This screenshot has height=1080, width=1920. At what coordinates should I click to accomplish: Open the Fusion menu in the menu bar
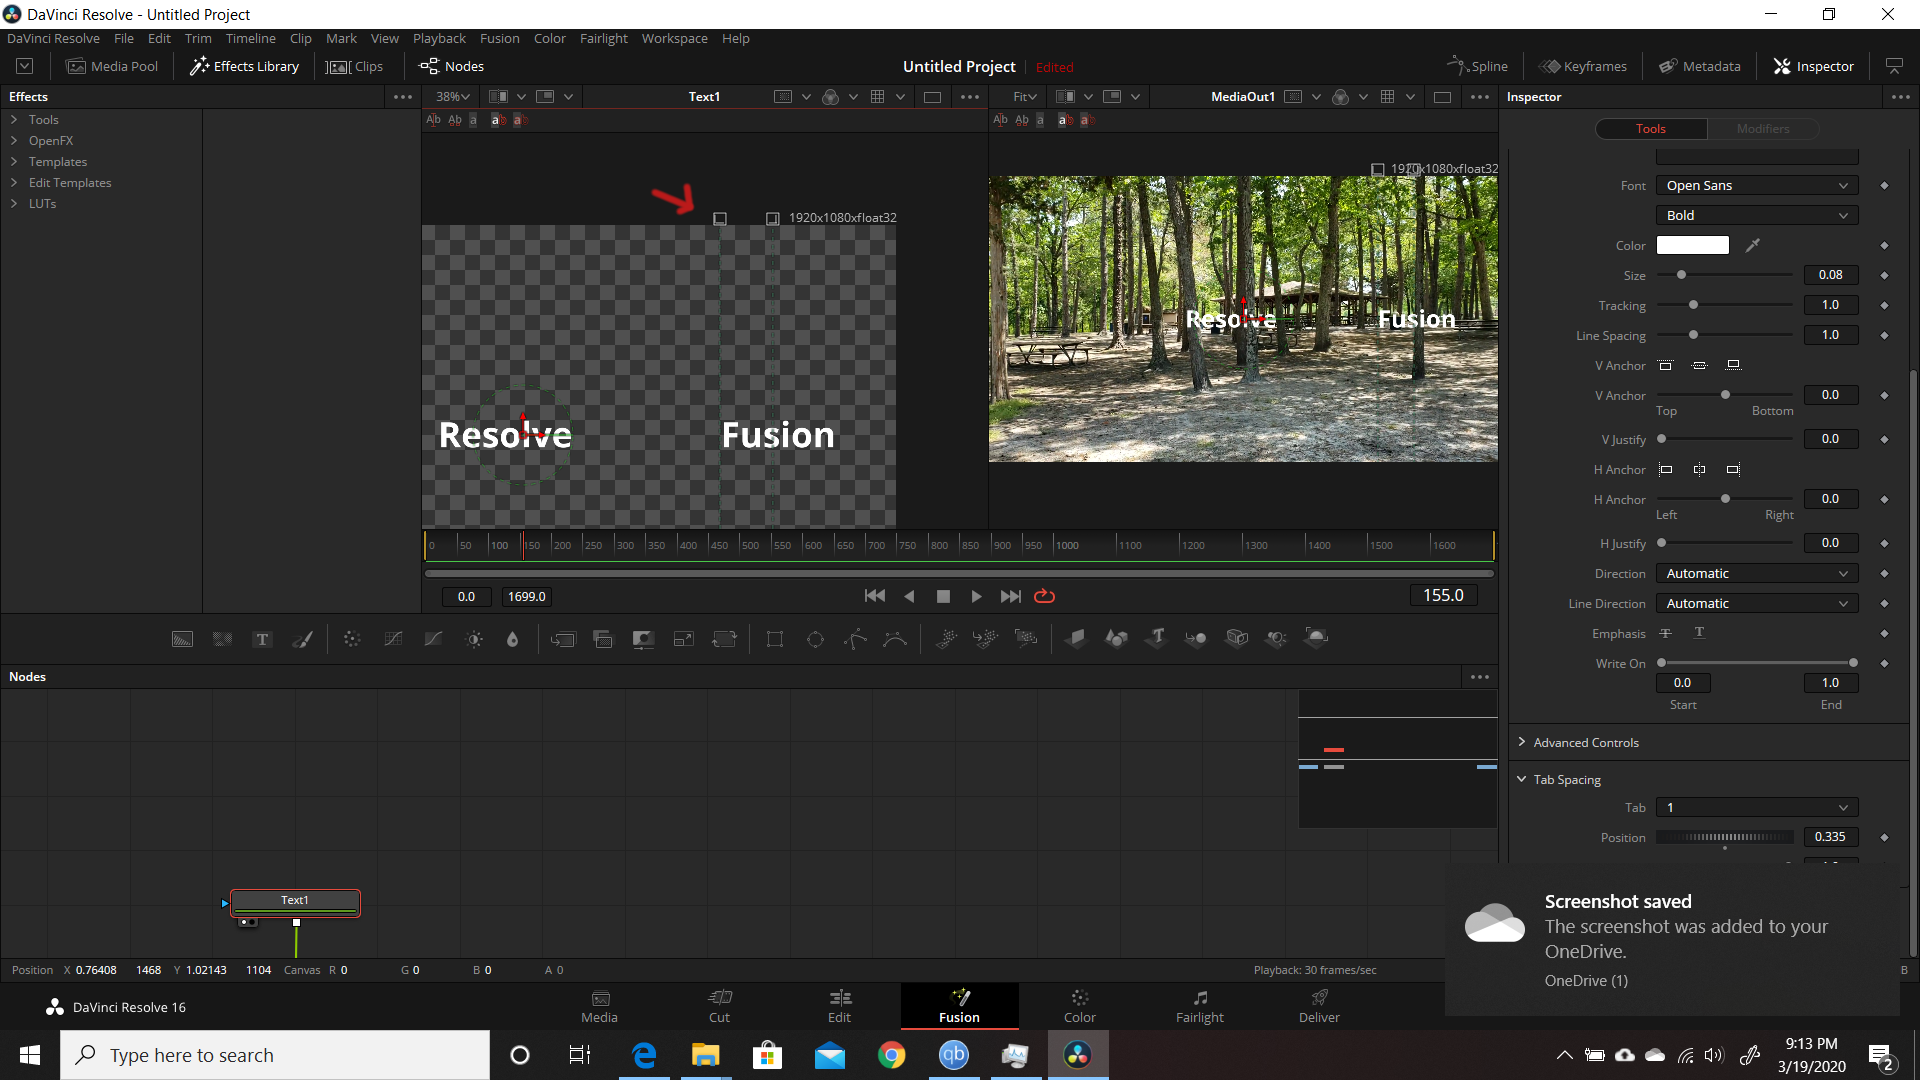(499, 38)
